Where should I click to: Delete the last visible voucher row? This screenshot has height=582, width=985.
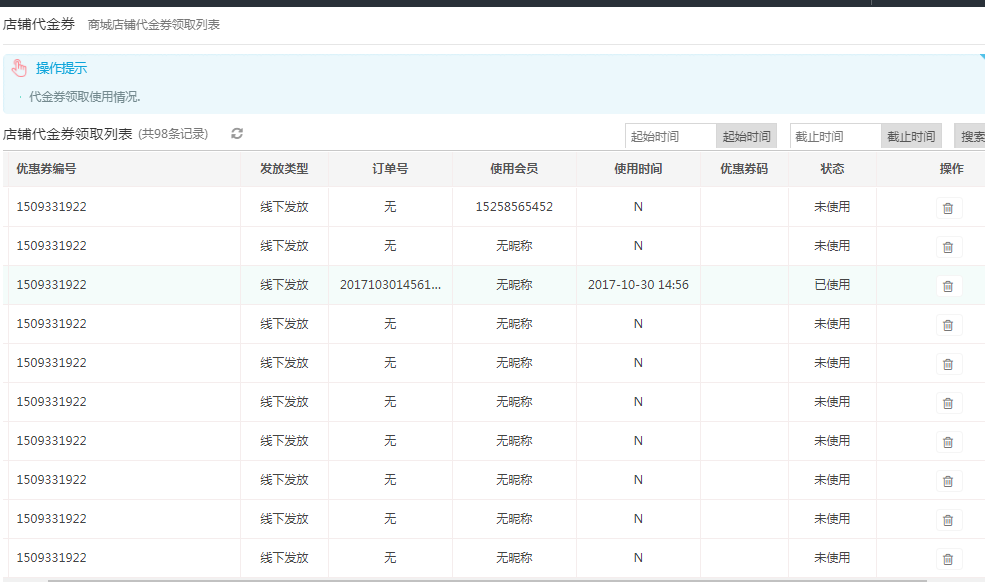pyautogui.click(x=948, y=559)
